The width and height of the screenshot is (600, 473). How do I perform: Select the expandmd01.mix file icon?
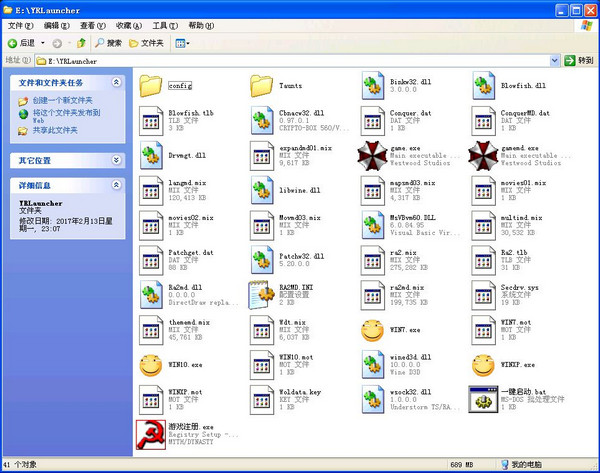[261, 155]
